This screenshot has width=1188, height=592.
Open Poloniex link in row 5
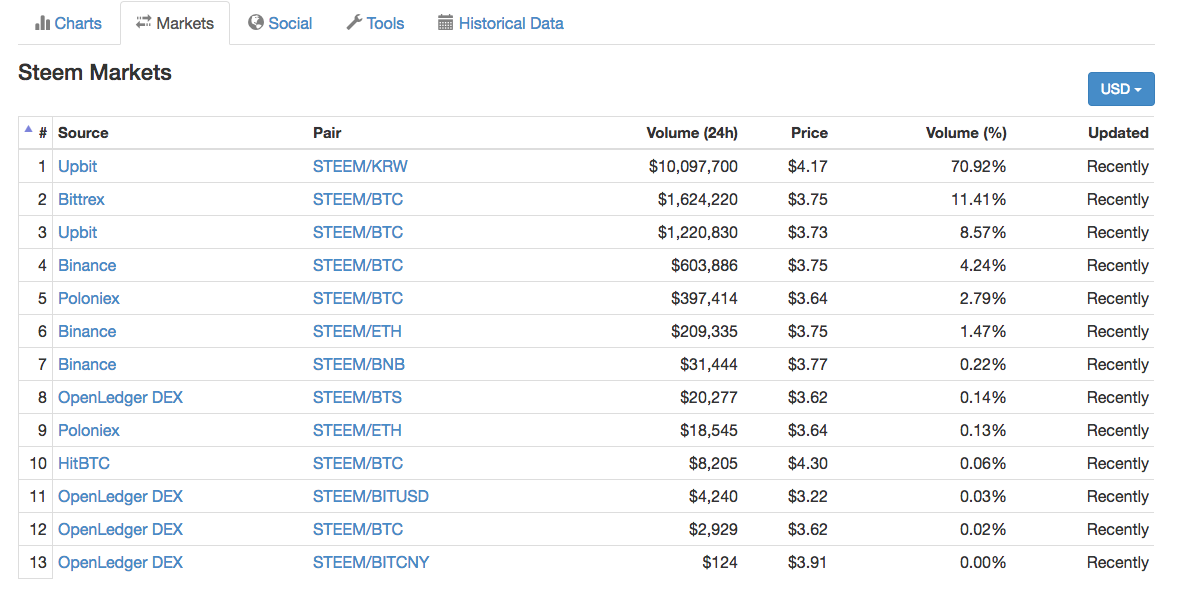(89, 298)
